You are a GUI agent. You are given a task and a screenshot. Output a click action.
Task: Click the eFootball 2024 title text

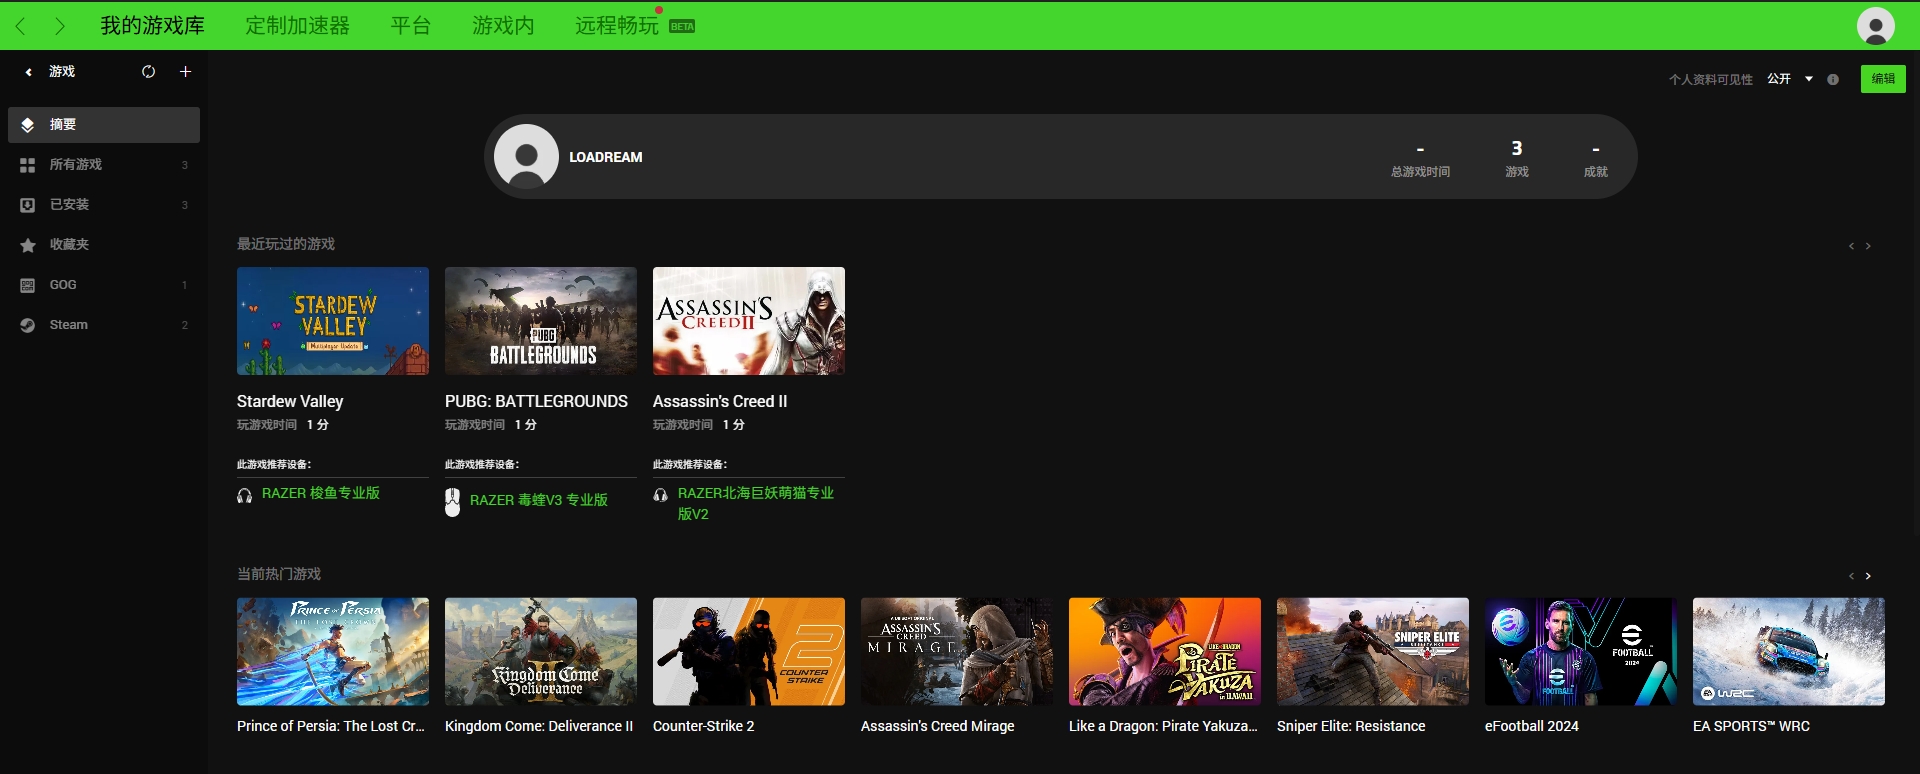point(1532,726)
